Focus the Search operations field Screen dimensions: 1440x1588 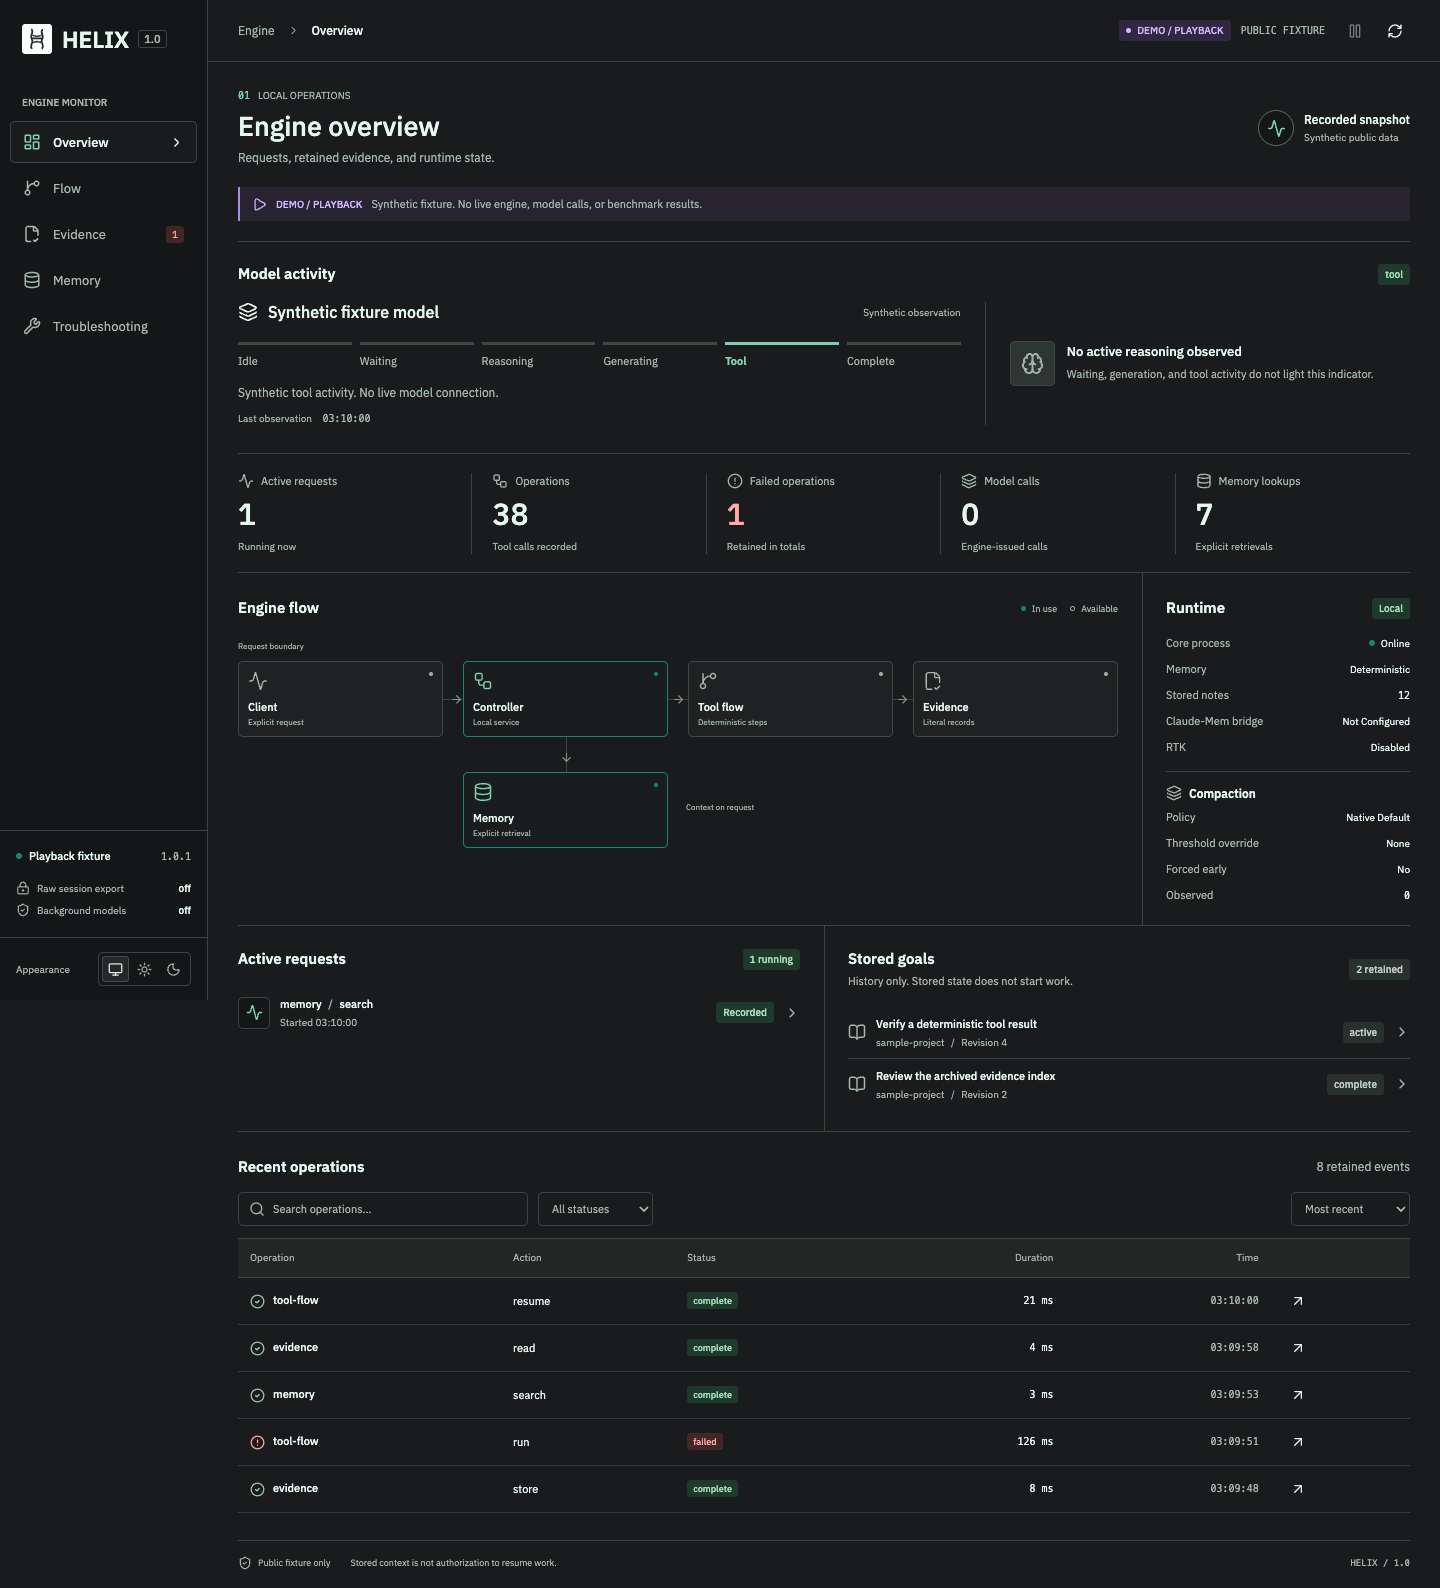[x=383, y=1209]
